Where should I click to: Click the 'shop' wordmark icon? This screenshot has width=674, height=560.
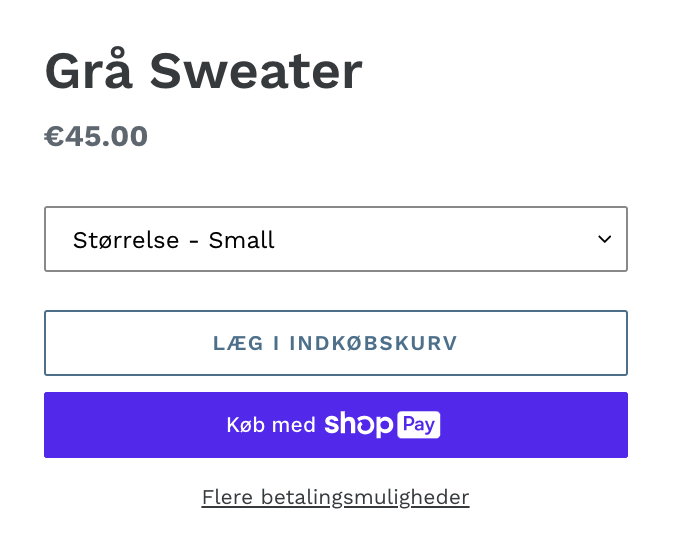tap(358, 425)
